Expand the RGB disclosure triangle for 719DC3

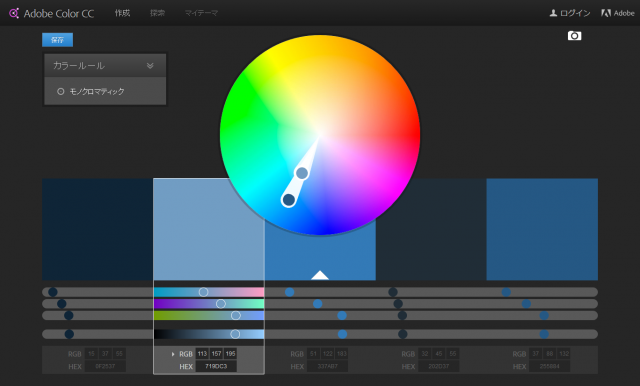pyautogui.click(x=173, y=354)
